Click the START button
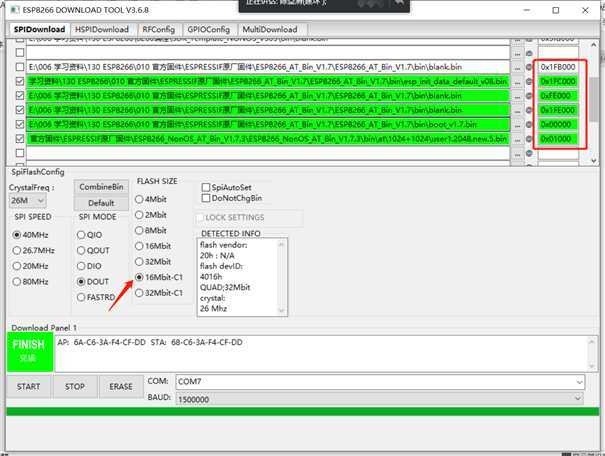Viewport: 605px width, 456px height. [29, 387]
